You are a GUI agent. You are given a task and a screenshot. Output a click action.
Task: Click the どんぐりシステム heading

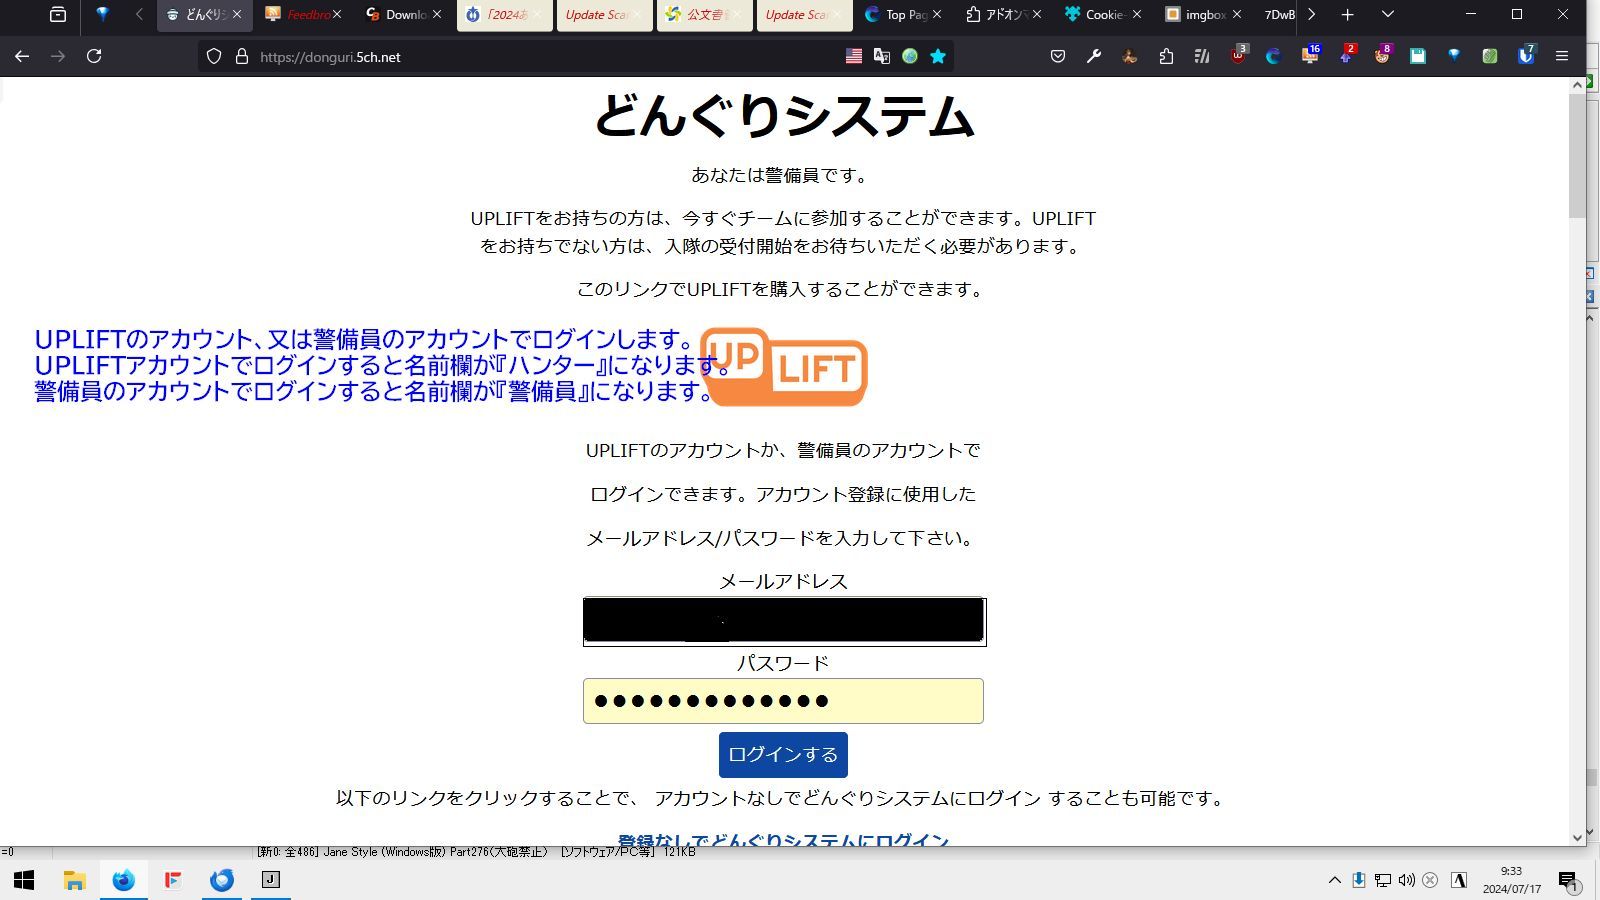coord(784,117)
